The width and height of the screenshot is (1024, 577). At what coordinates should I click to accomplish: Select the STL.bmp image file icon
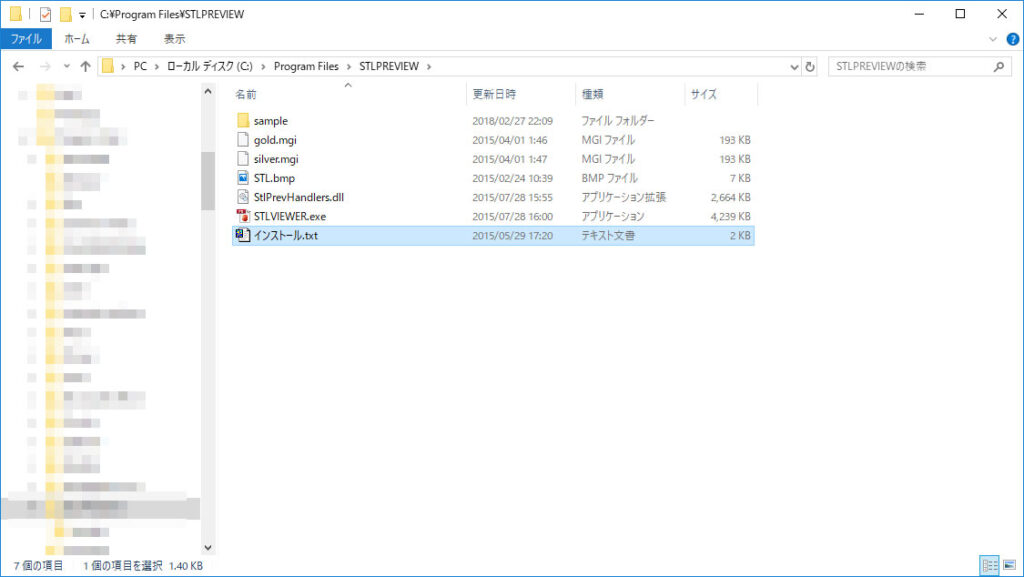pos(242,178)
